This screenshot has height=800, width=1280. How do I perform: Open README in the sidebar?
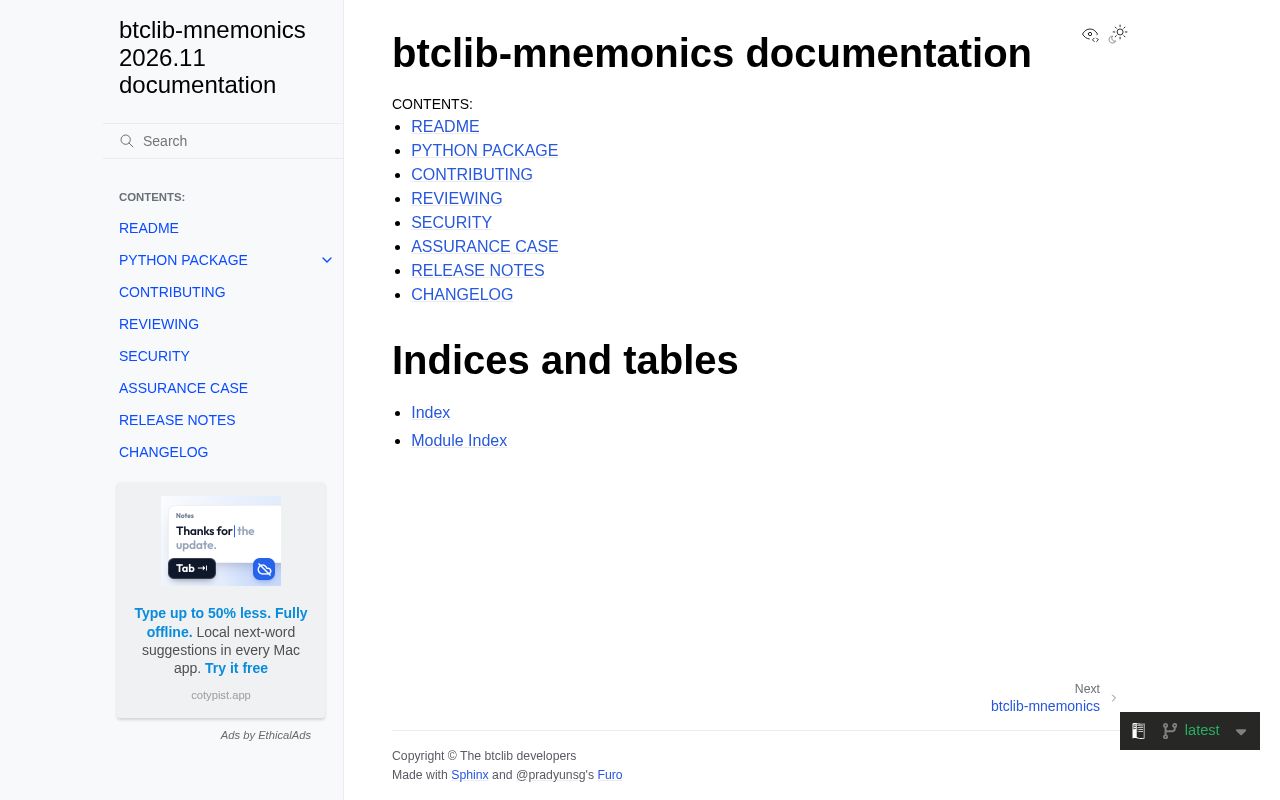click(x=149, y=228)
